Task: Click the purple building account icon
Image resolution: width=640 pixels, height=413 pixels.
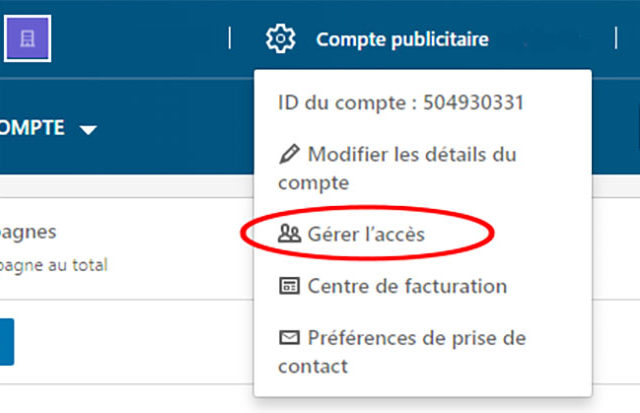Action: coord(27,39)
